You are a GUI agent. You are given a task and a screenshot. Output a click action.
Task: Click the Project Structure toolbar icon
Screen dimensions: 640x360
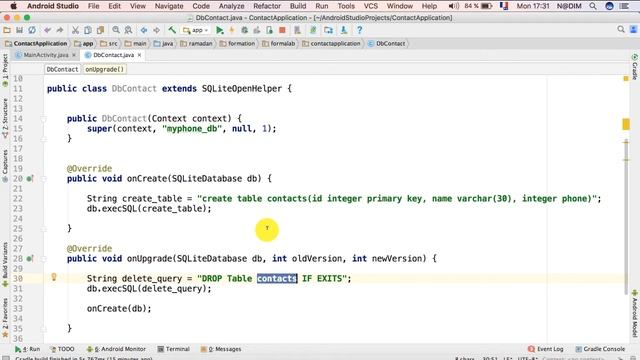[x=328, y=30]
